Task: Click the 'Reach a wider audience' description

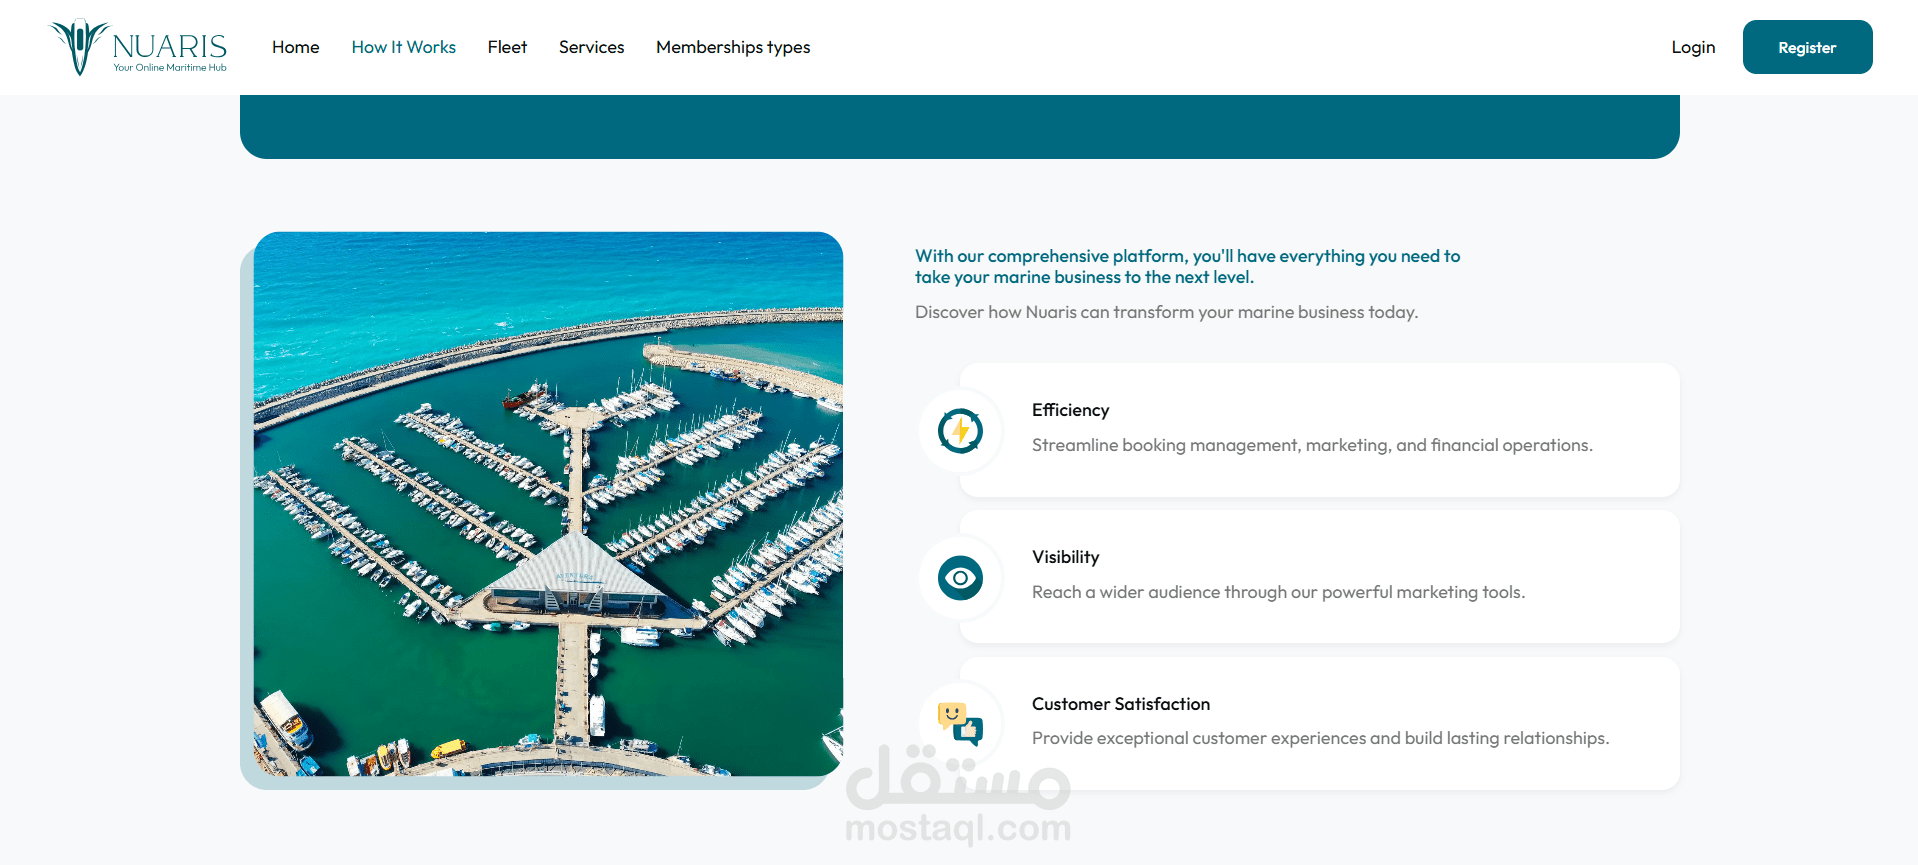Action: click(x=1278, y=592)
